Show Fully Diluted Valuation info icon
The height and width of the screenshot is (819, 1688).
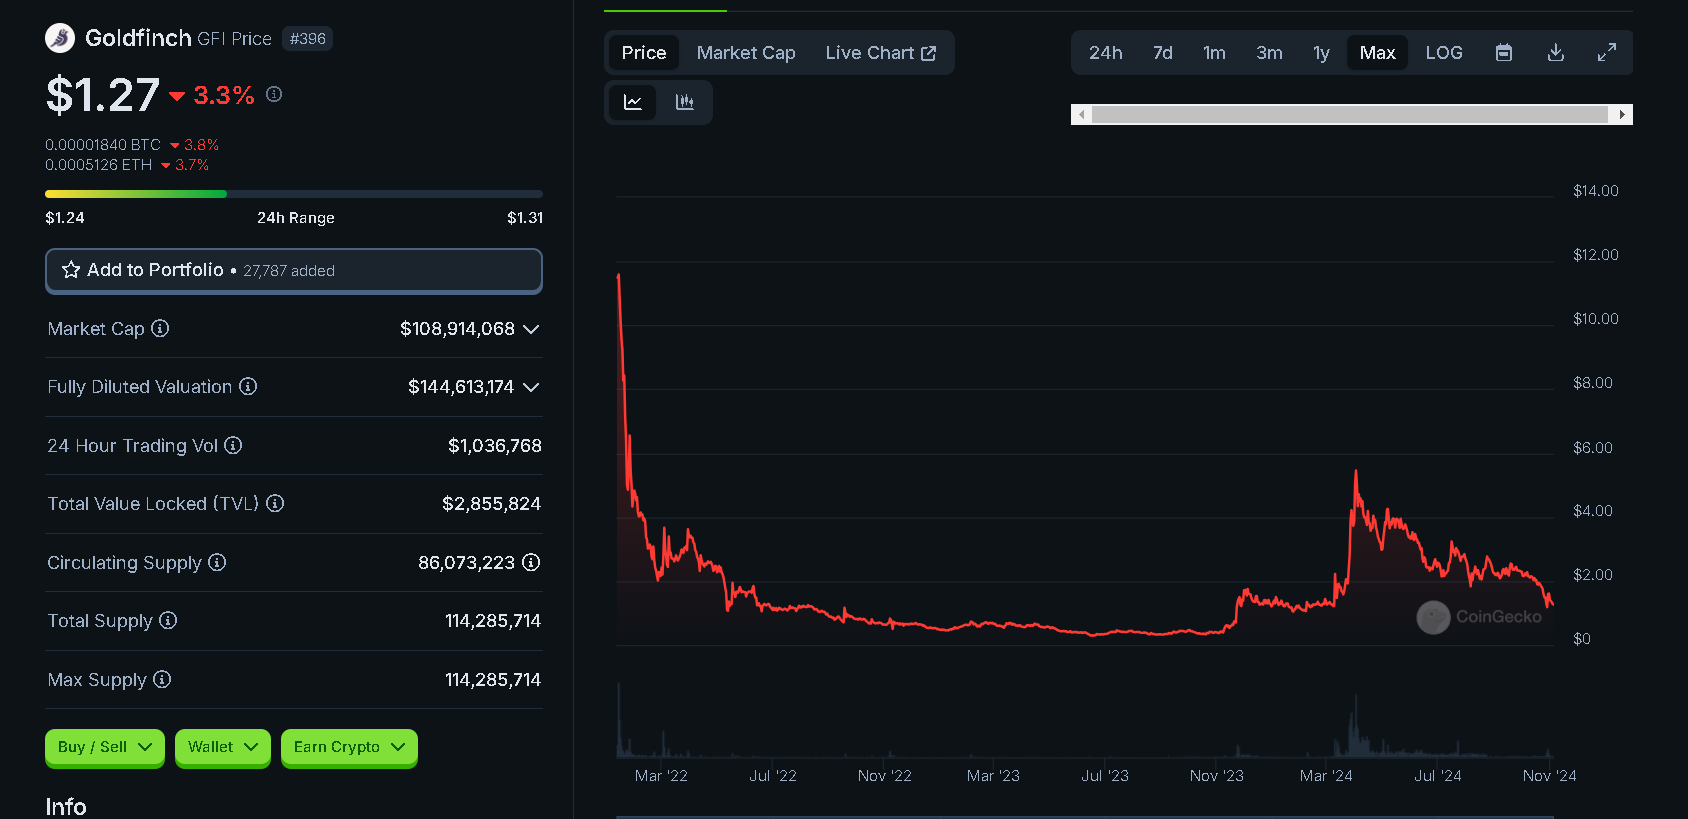tap(248, 386)
